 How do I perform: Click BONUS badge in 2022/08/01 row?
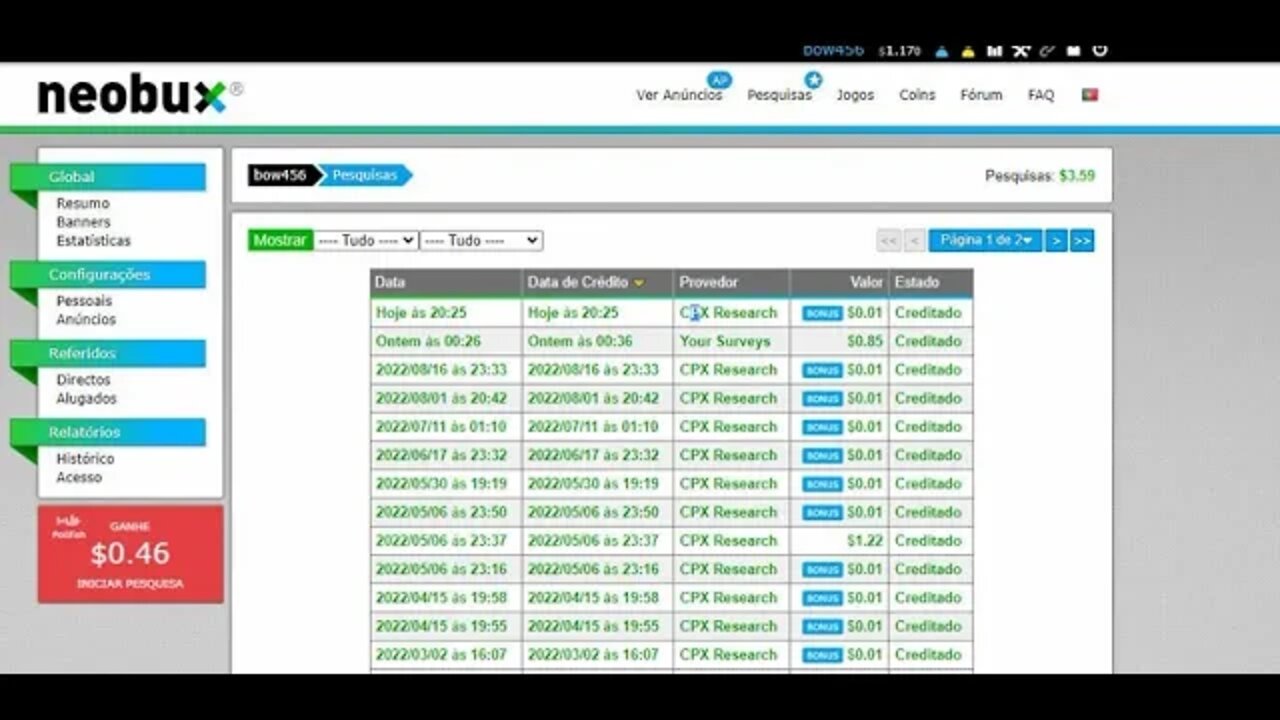[822, 399]
